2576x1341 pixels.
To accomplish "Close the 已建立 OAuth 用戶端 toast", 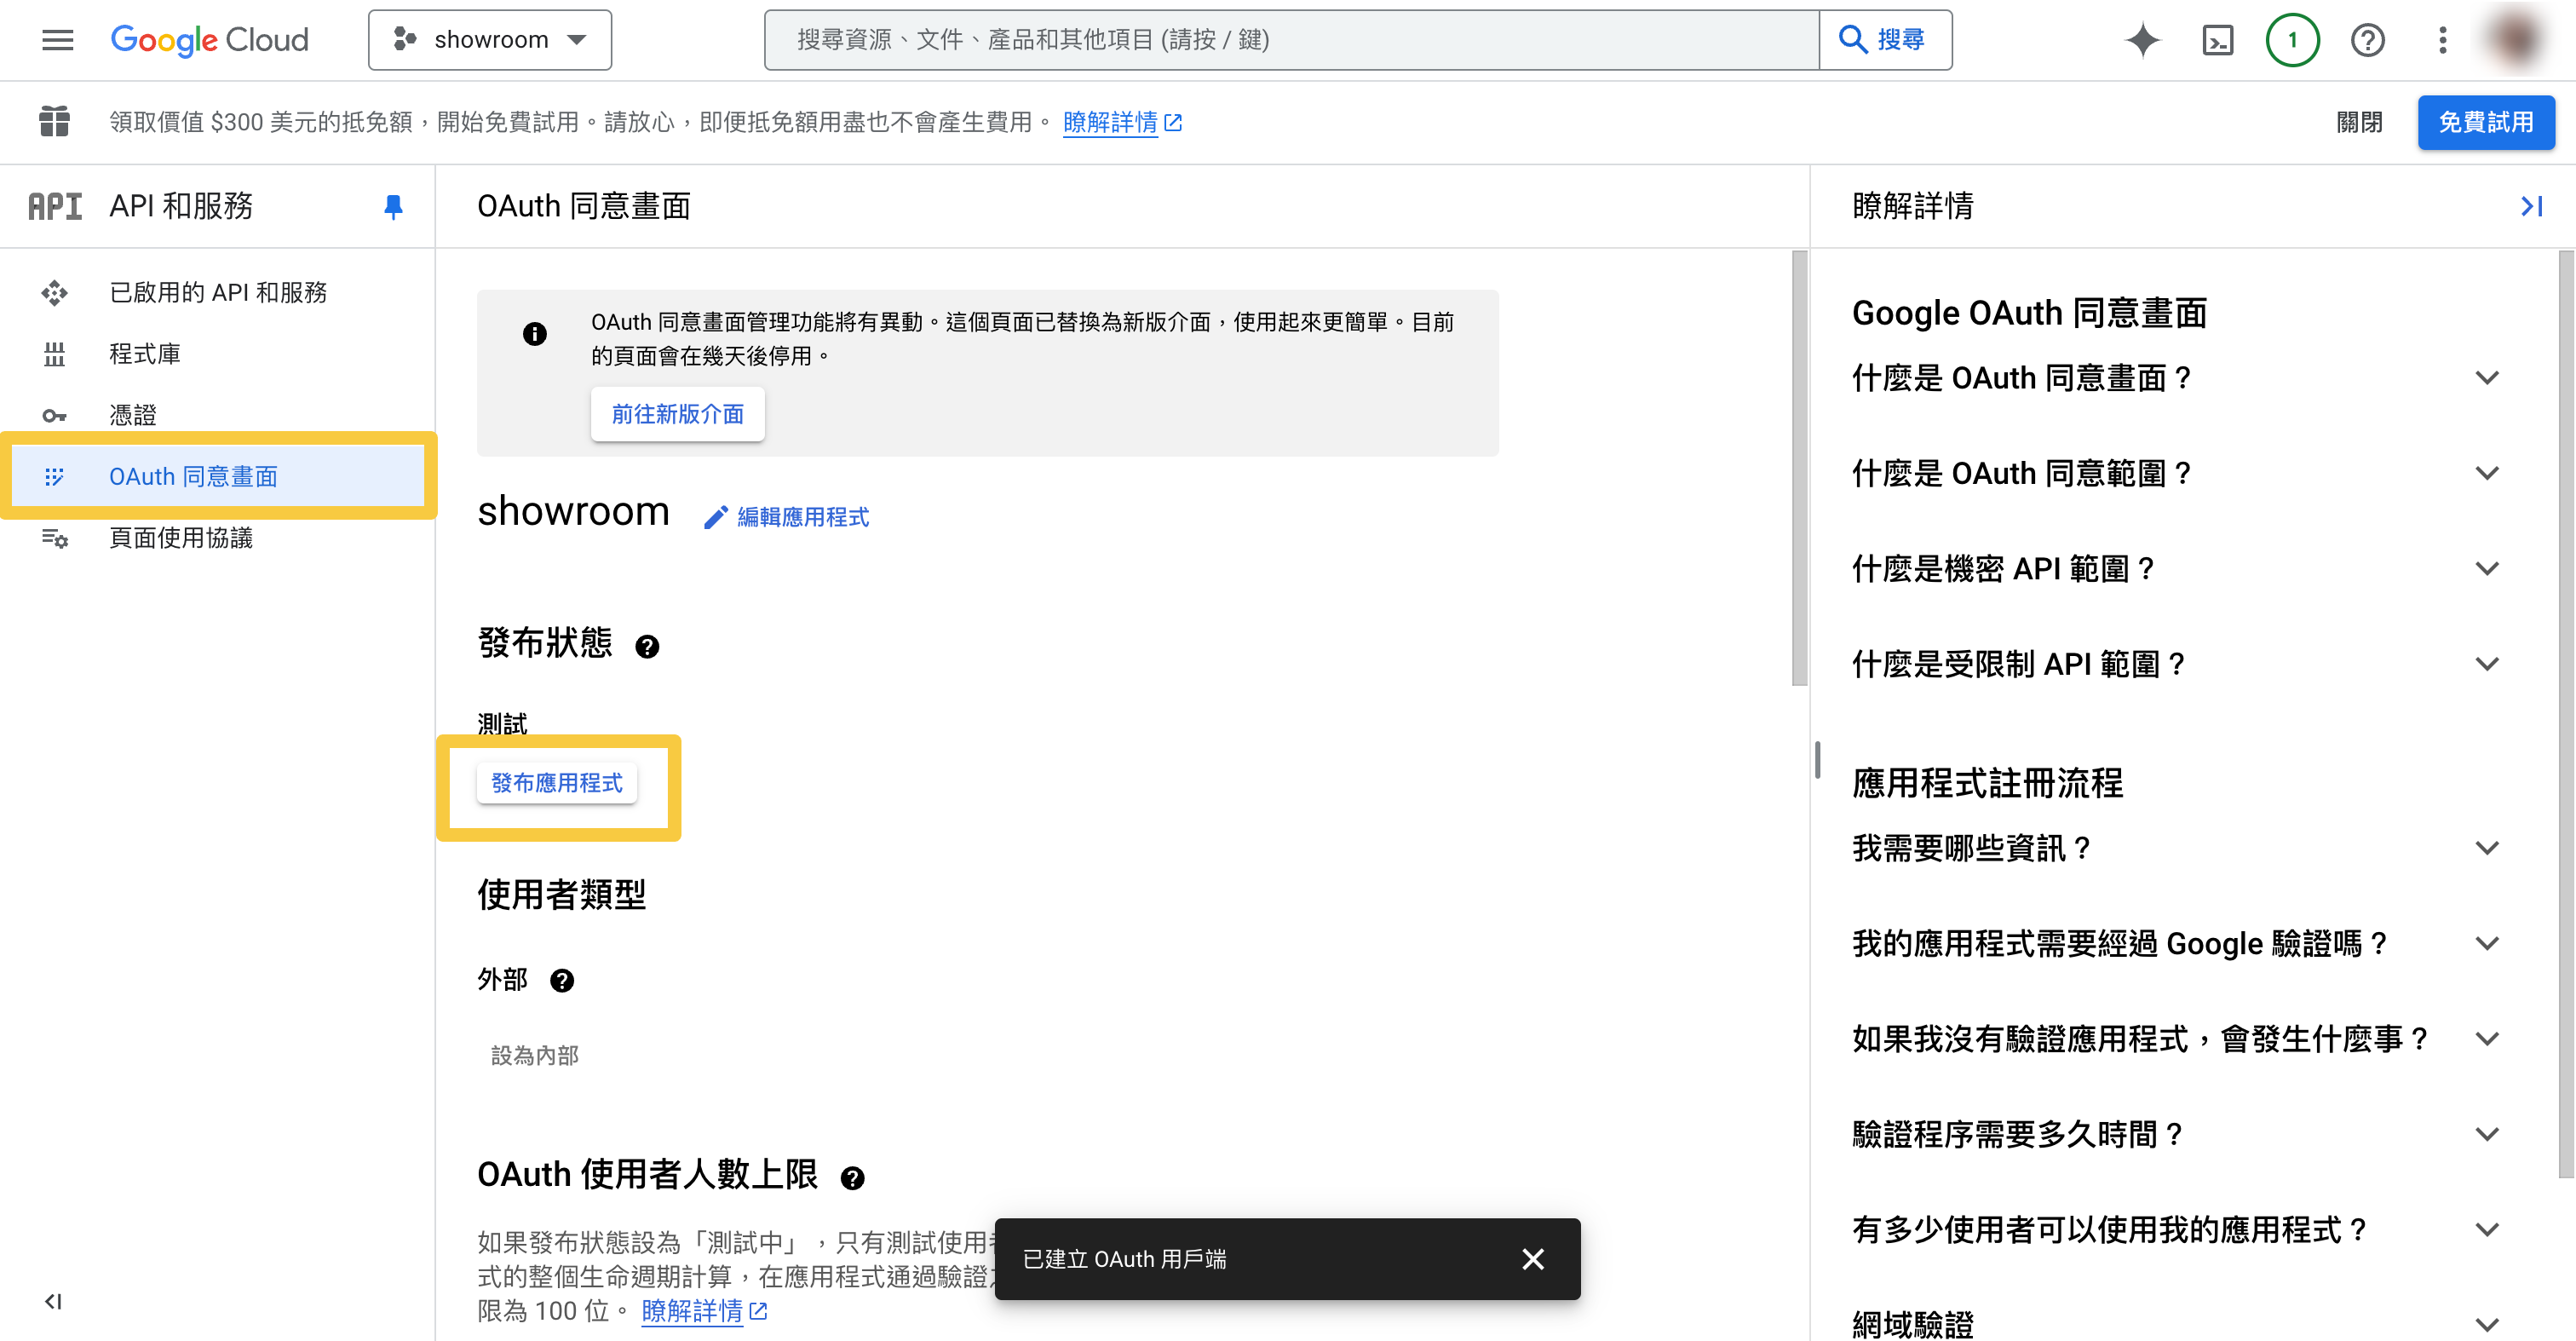I will point(1532,1259).
